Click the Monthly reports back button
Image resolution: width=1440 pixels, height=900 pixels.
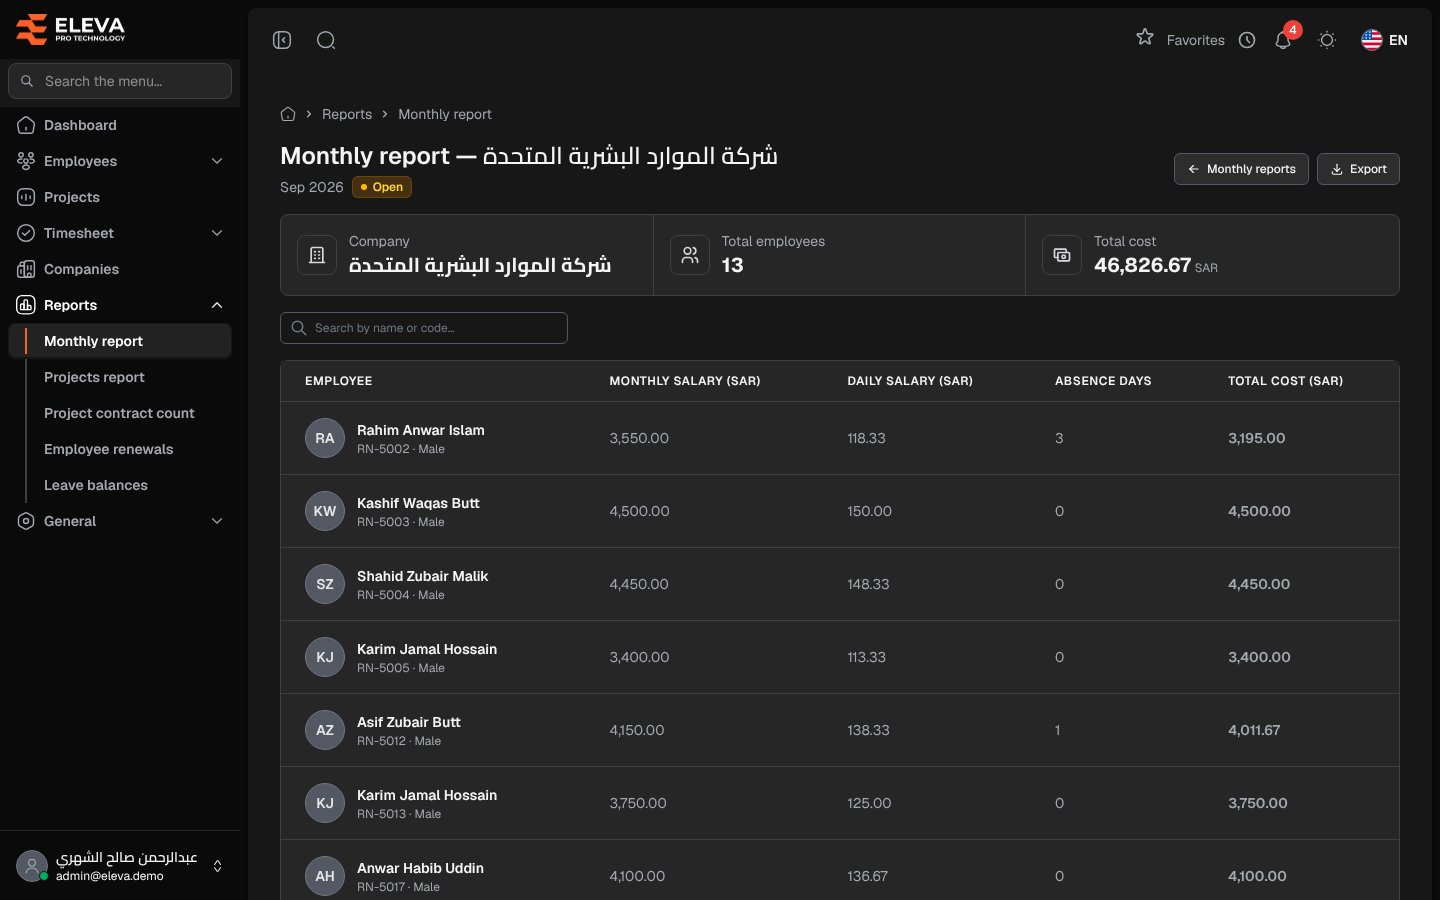click(x=1241, y=169)
